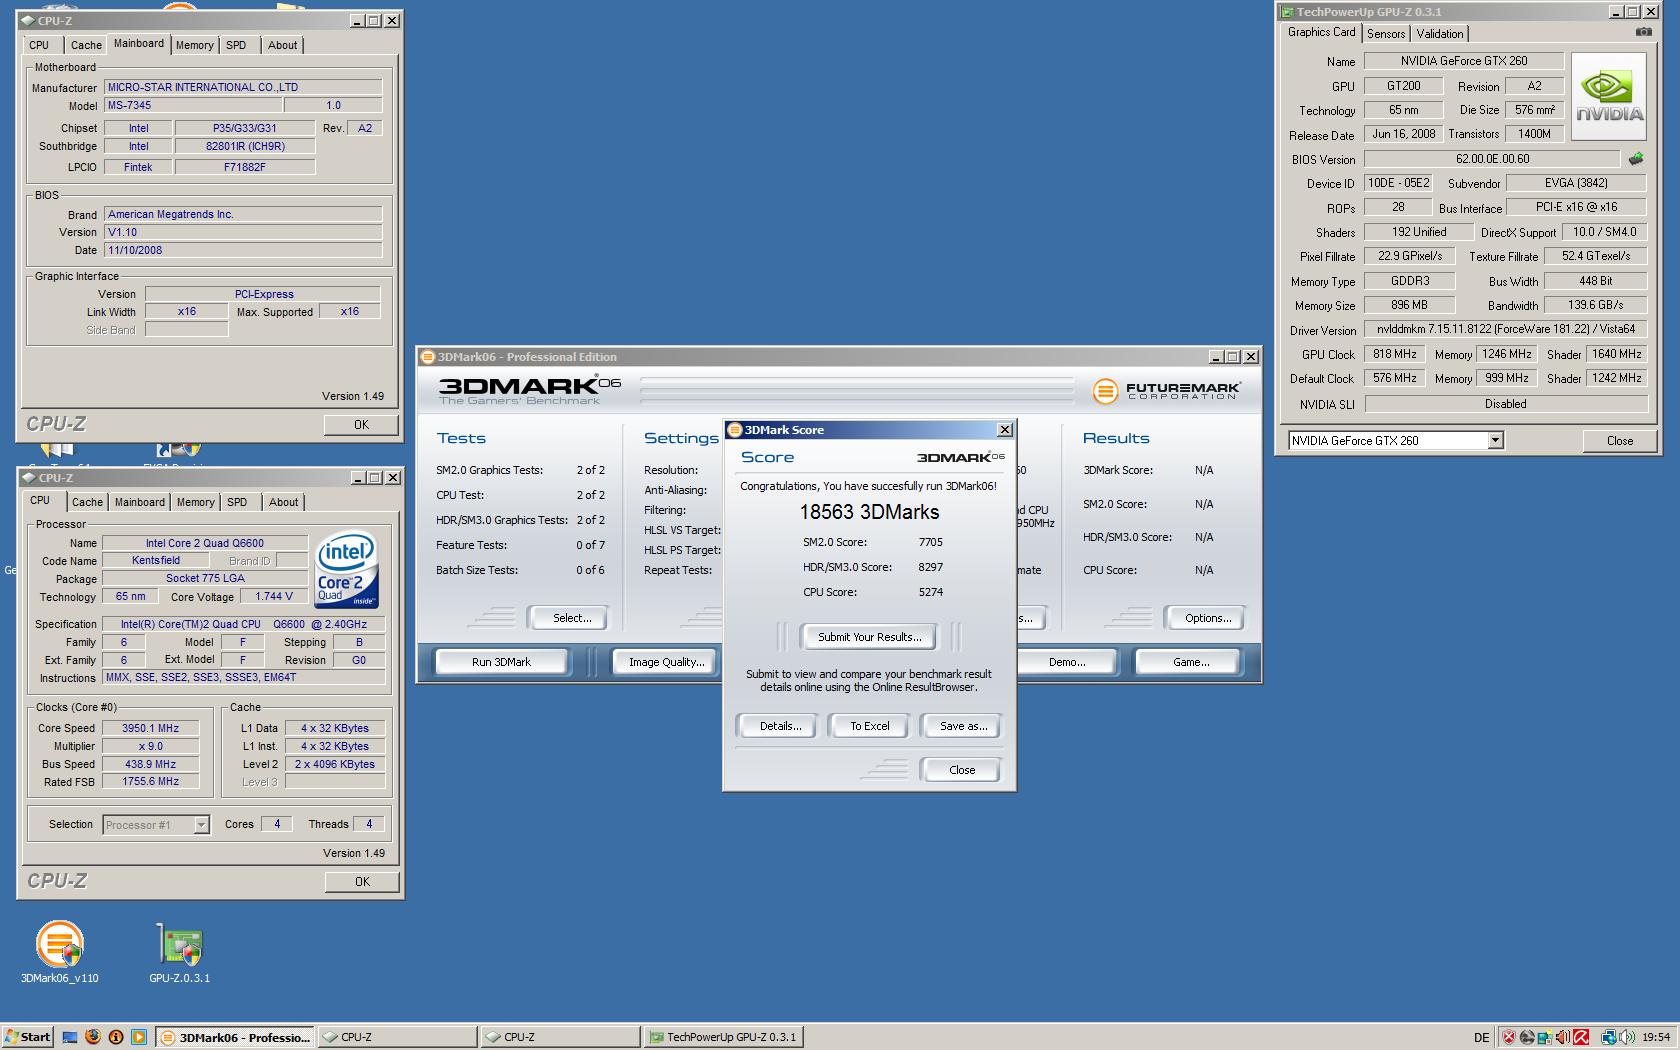This screenshot has width=1680, height=1050.
Task: Click Submit Your Results button
Action: coord(870,637)
